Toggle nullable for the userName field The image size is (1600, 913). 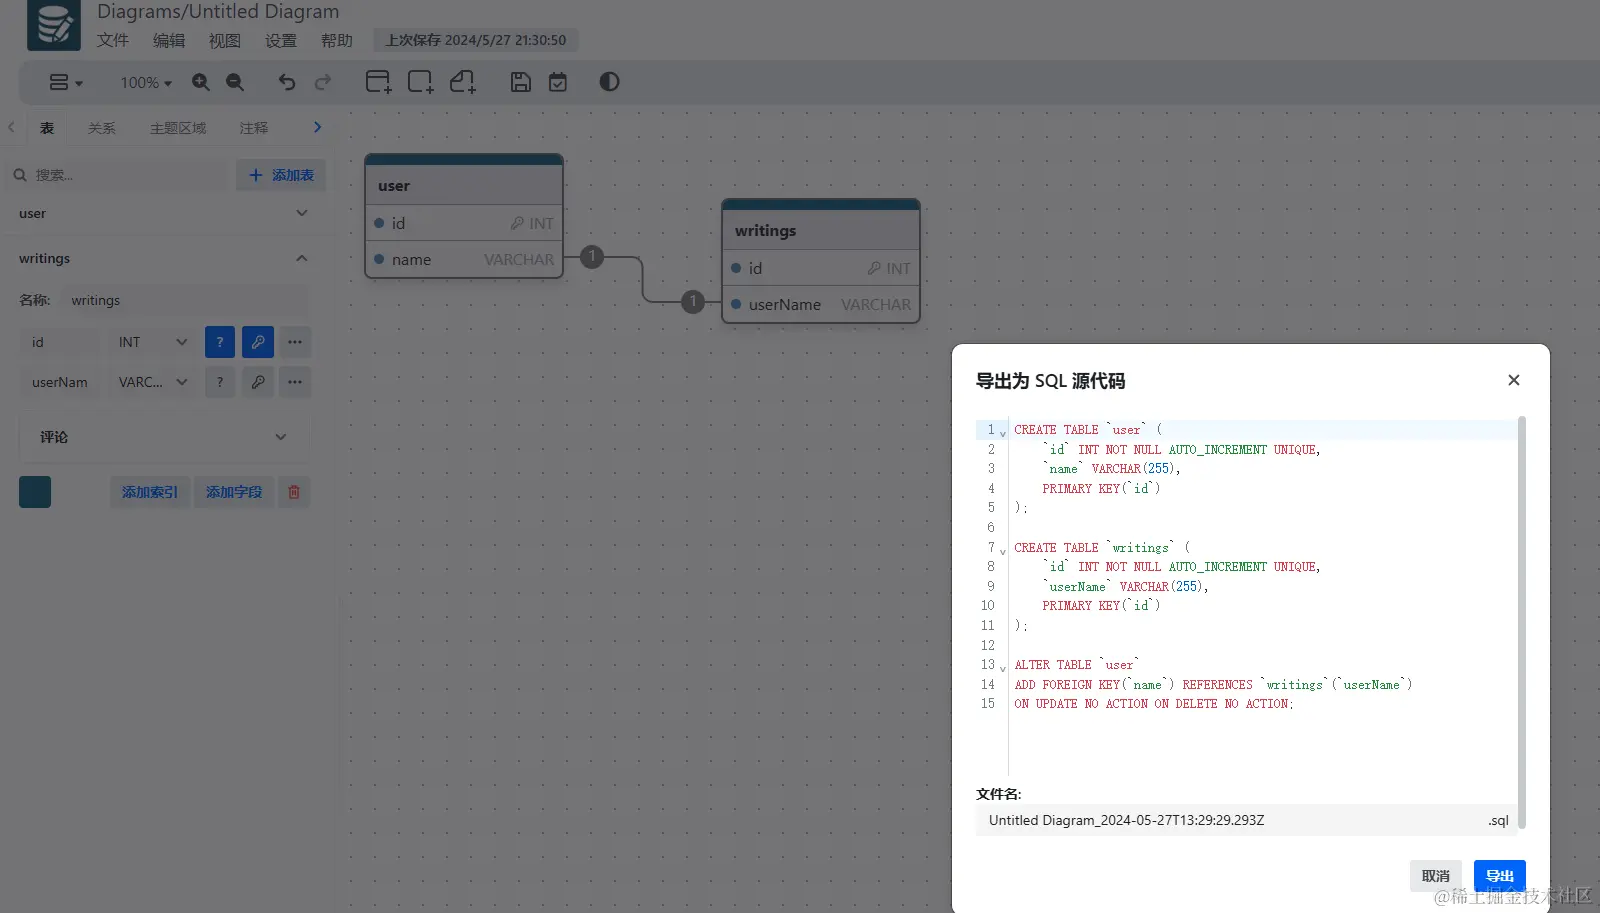[220, 382]
